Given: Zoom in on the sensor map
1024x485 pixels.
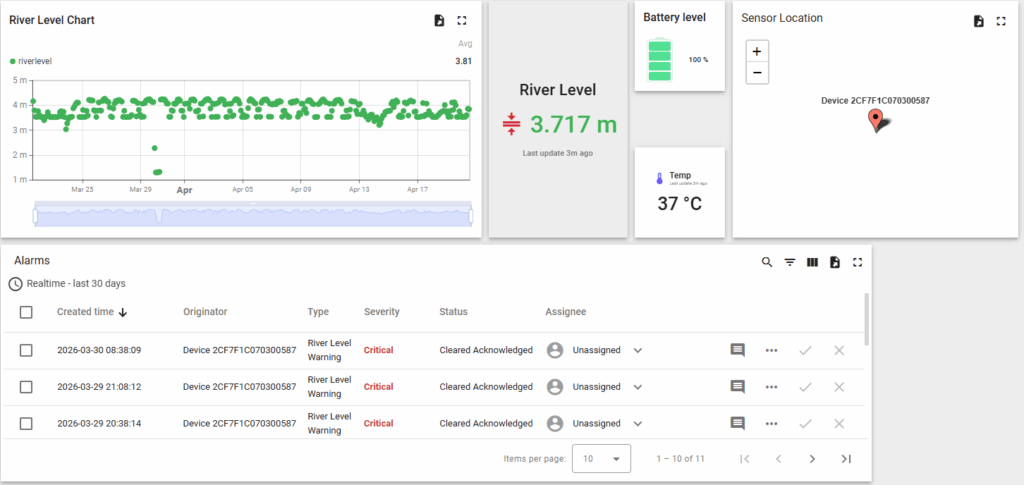Looking at the screenshot, I should [757, 52].
